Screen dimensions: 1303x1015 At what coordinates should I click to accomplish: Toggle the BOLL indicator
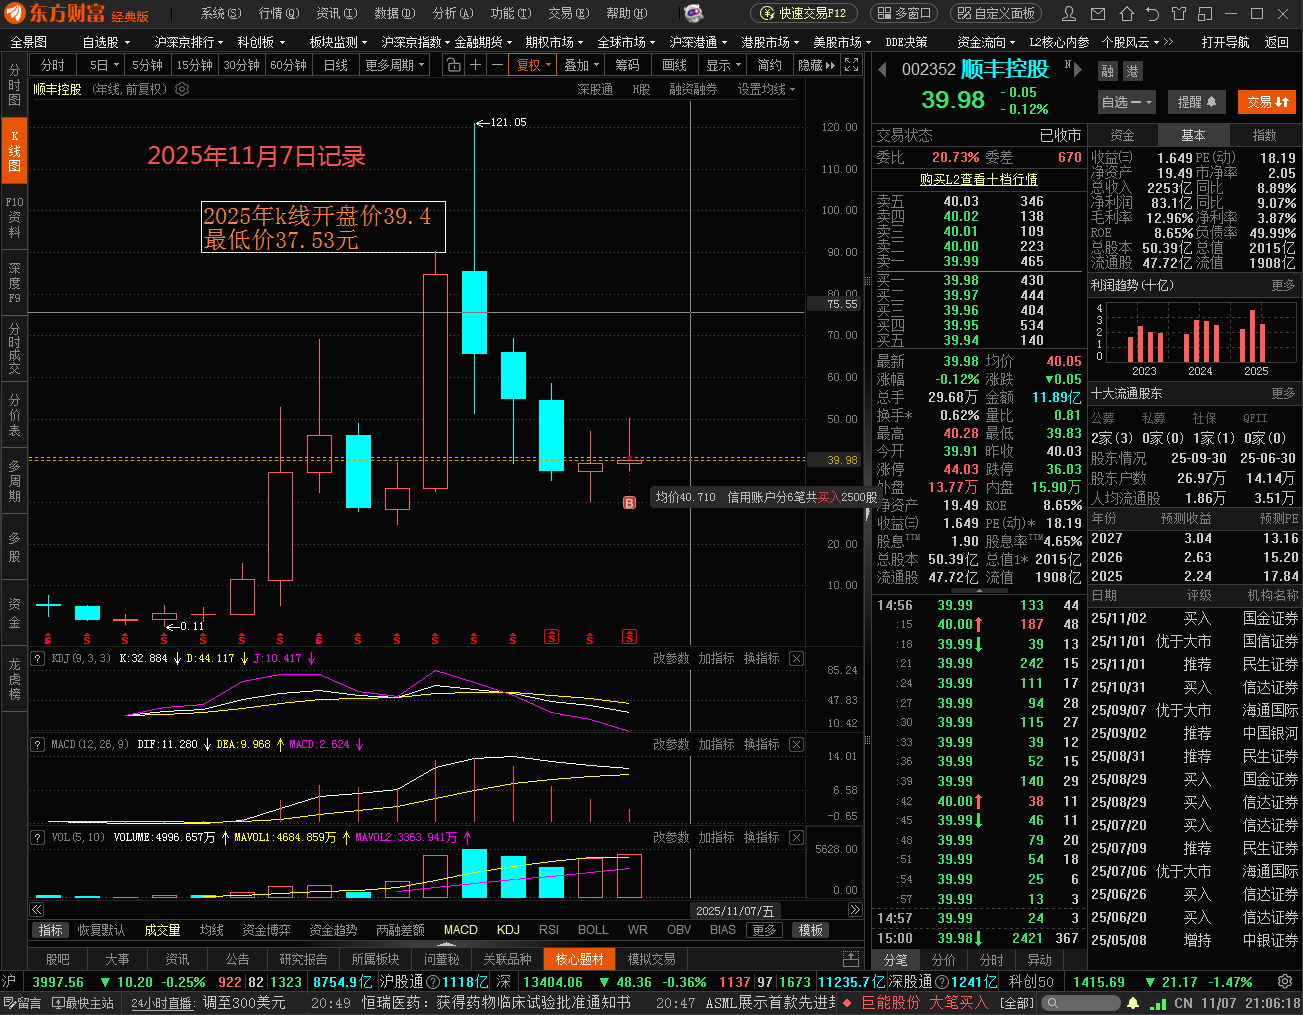coord(593,930)
